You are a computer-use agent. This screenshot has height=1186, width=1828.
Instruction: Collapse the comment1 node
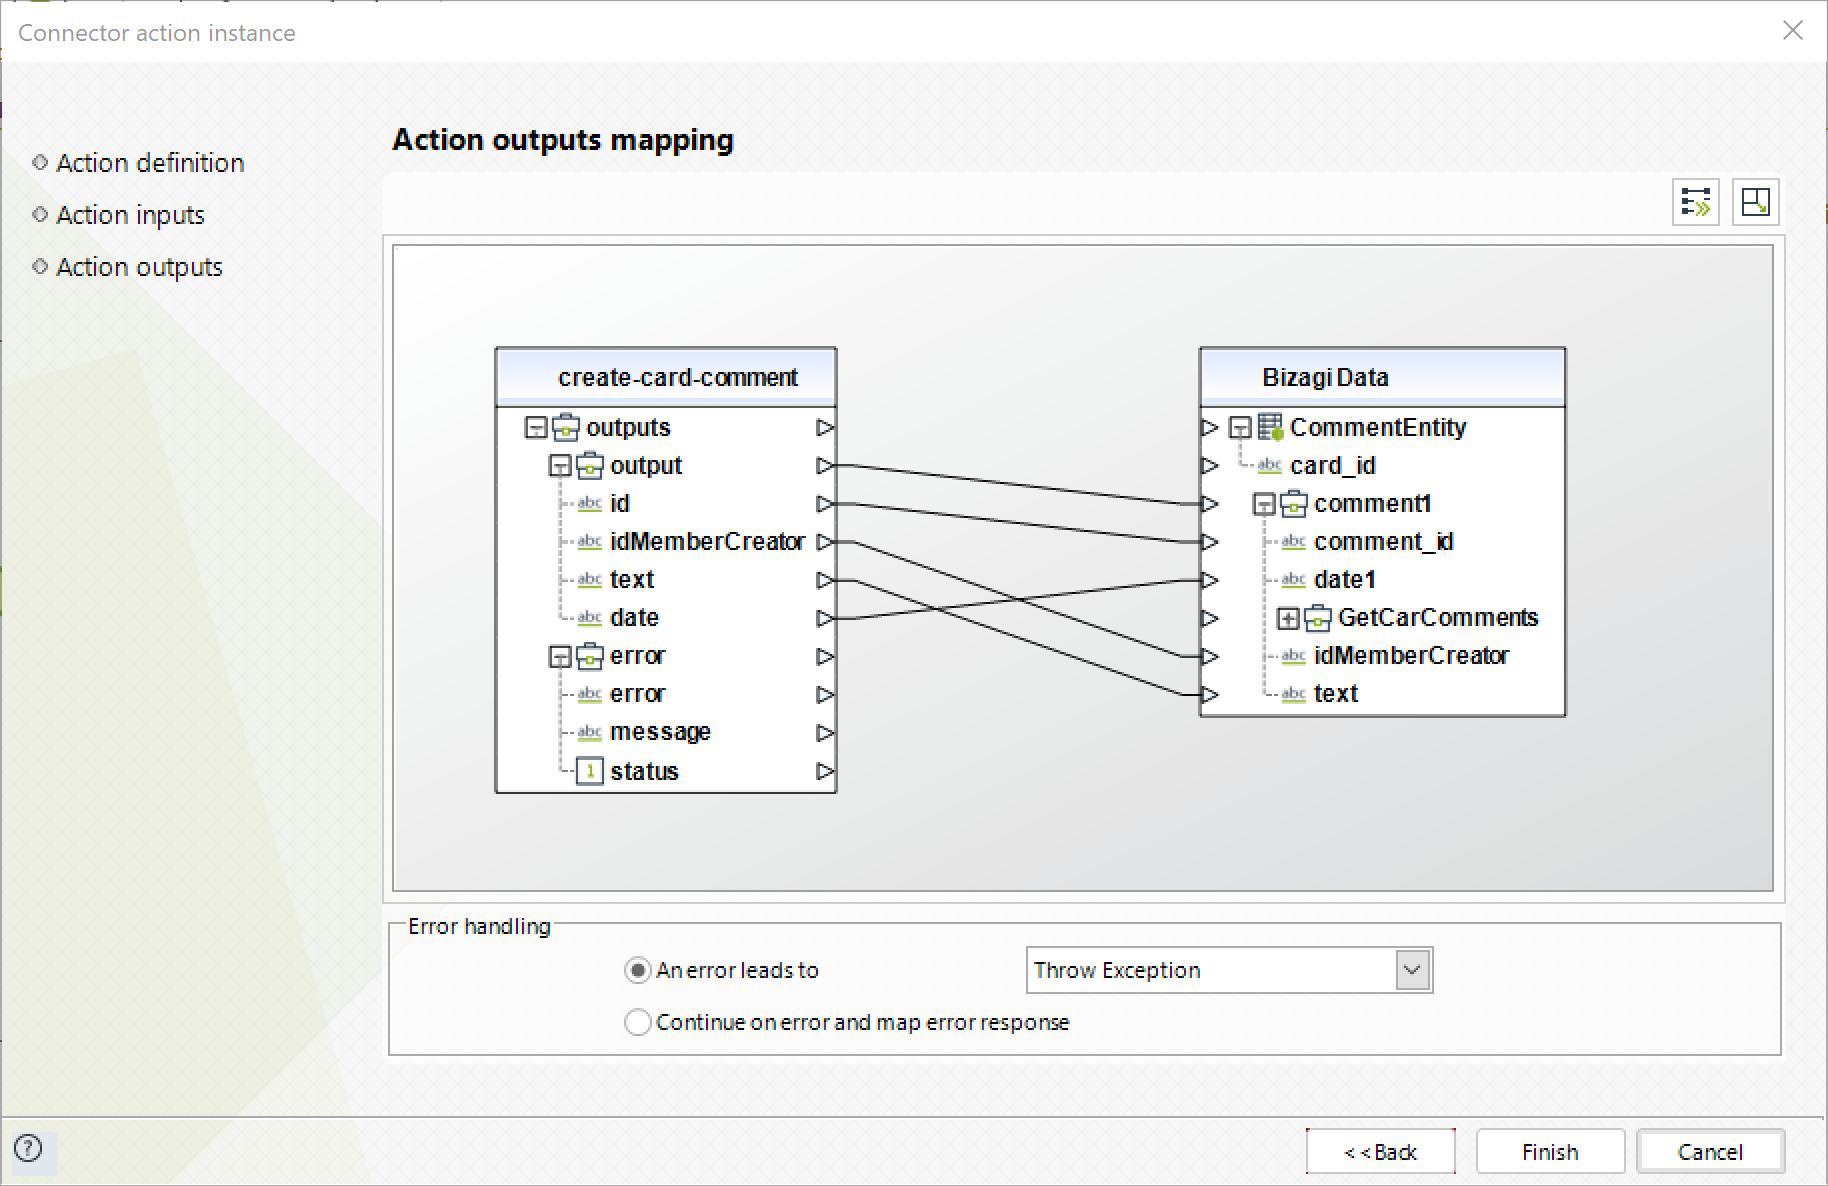(1264, 504)
